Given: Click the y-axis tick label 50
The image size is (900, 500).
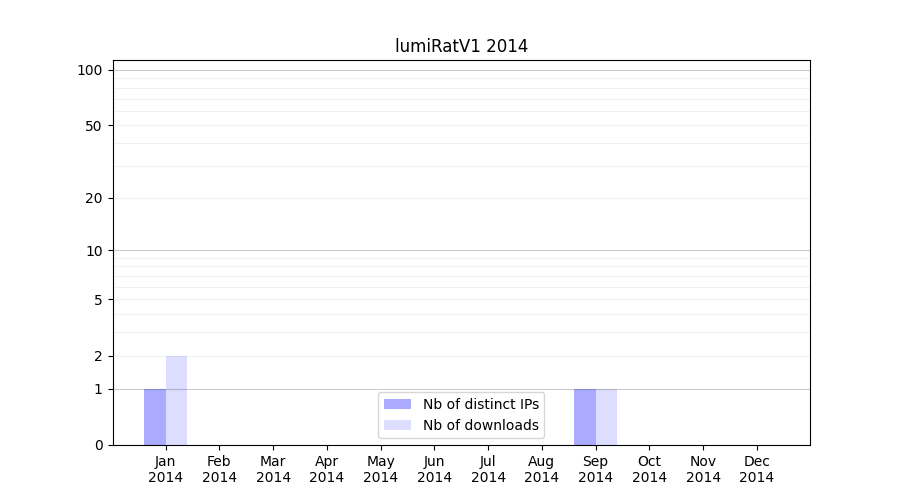Looking at the screenshot, I should 94,126.
